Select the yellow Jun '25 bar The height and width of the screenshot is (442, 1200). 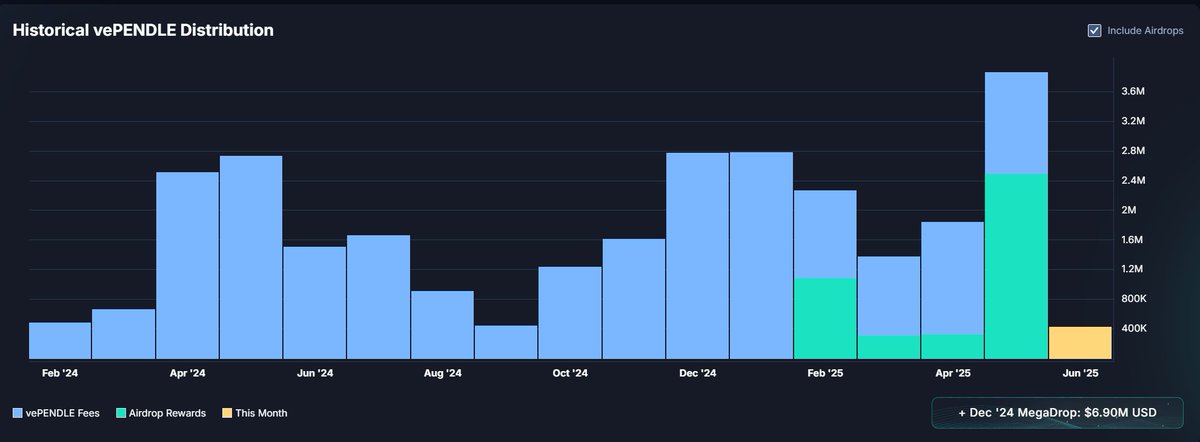tap(1079, 342)
